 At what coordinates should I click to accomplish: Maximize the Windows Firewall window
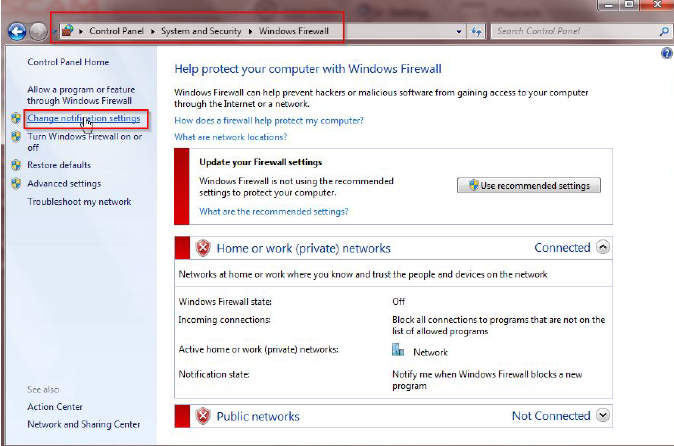tap(629, 5)
